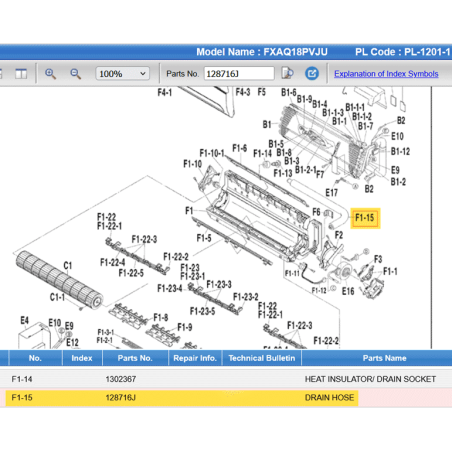Image resolution: width=452 pixels, height=452 pixels.
Task: Click the F1-23-2 diagram label
Action: coord(246,297)
